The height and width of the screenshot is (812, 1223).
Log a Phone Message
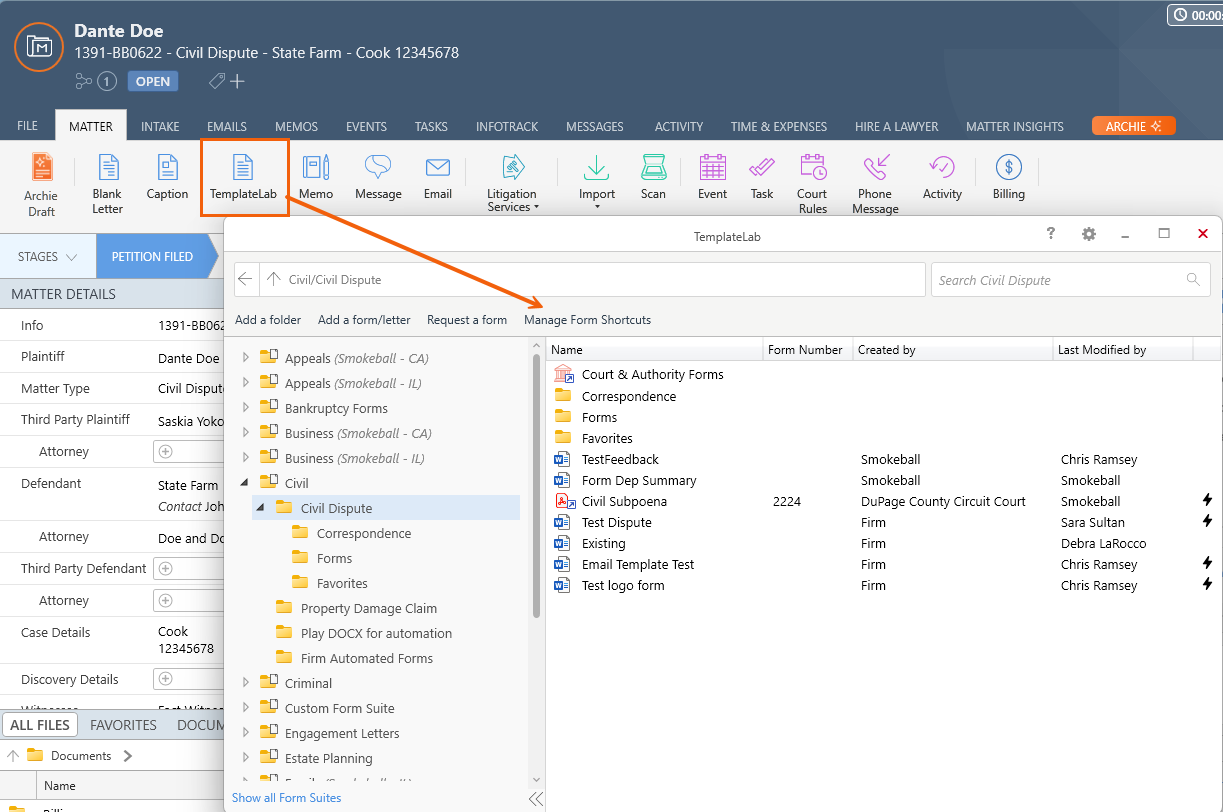[876, 184]
